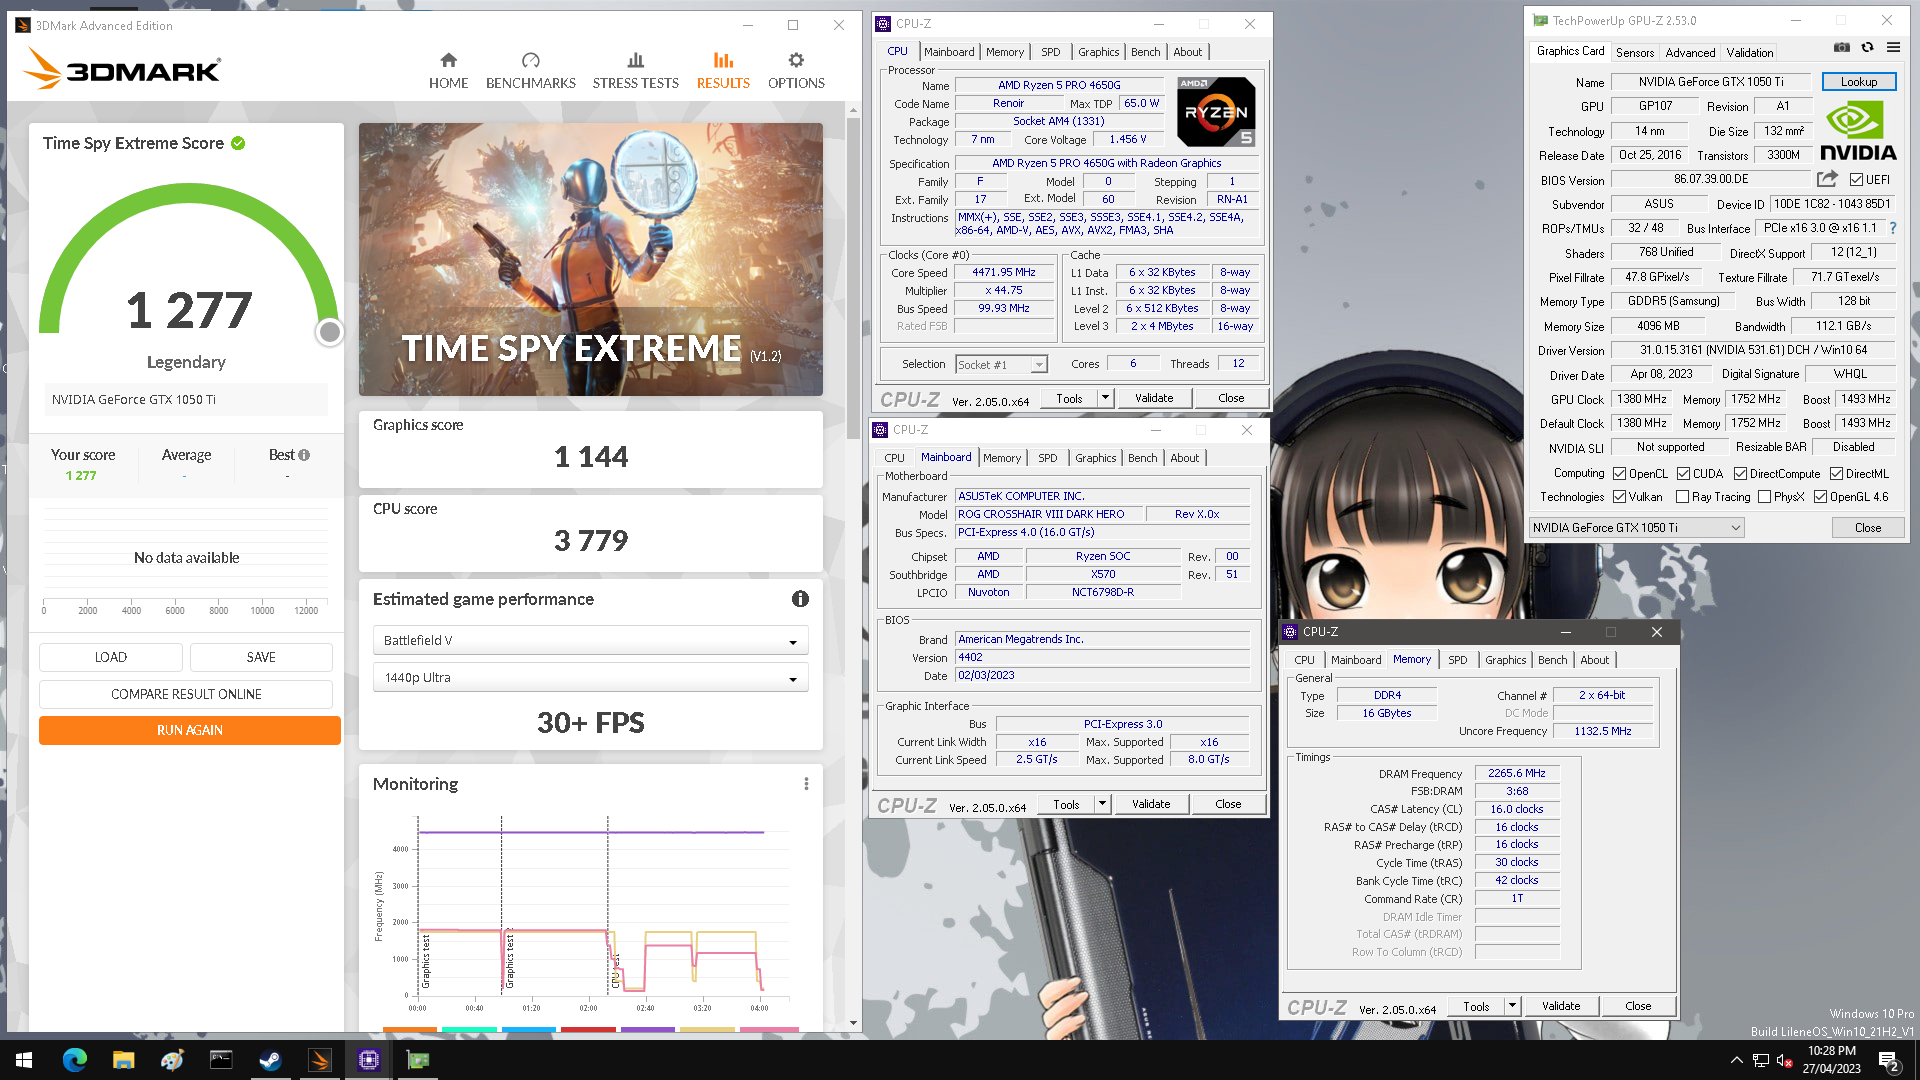Open Monitoring three-dot menu

click(806, 784)
